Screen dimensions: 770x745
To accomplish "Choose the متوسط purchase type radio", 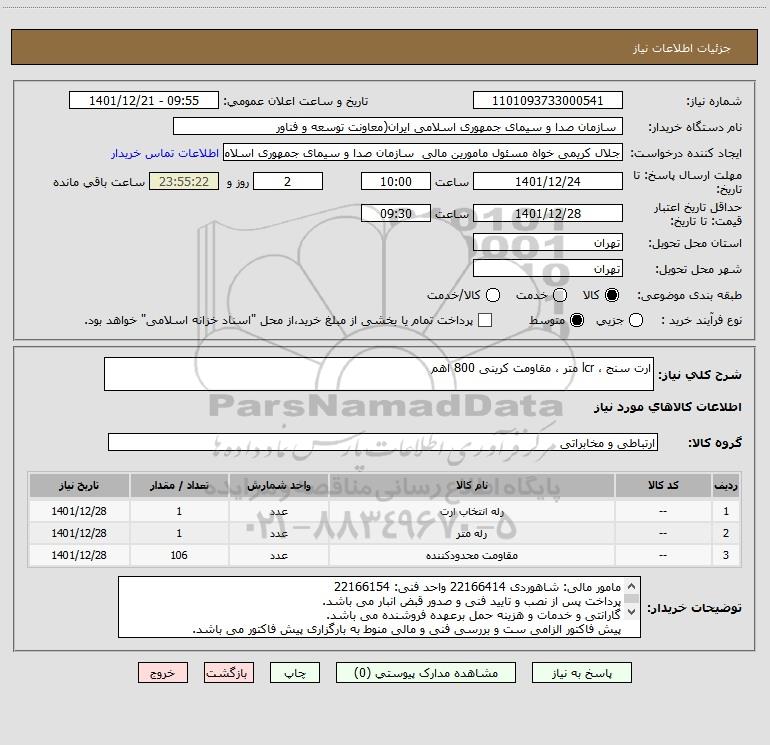I will pos(577,320).
